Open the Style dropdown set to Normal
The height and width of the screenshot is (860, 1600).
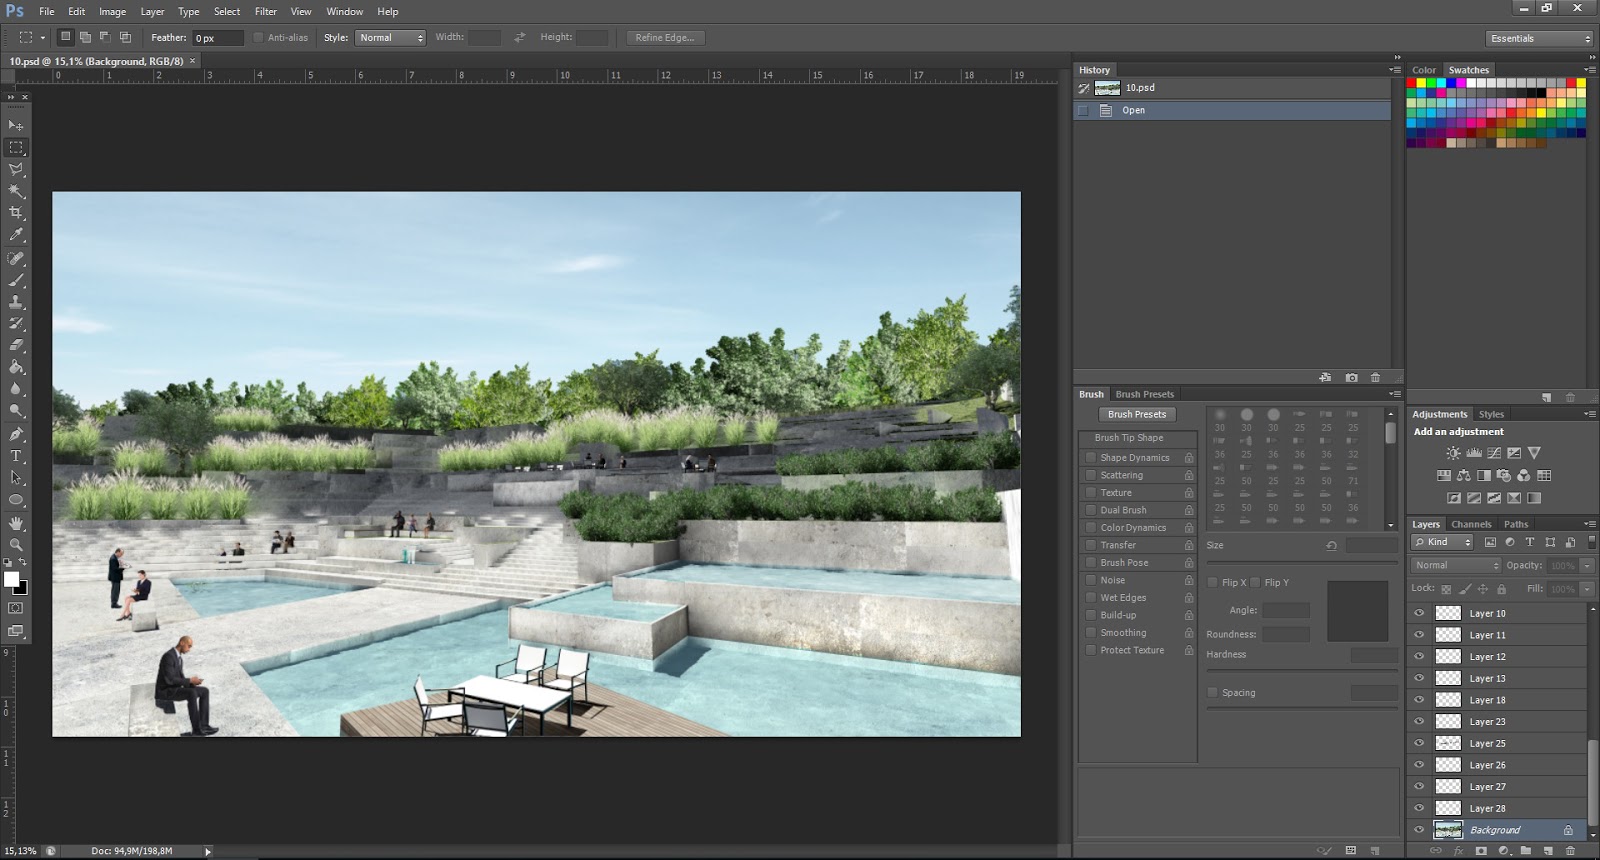[x=390, y=38]
